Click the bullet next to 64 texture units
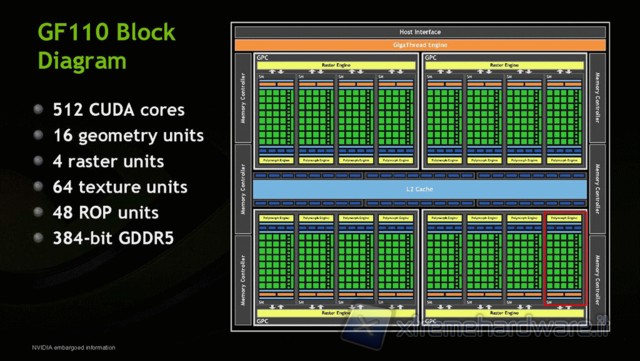Image resolution: width=640 pixels, height=361 pixels. coord(38,186)
